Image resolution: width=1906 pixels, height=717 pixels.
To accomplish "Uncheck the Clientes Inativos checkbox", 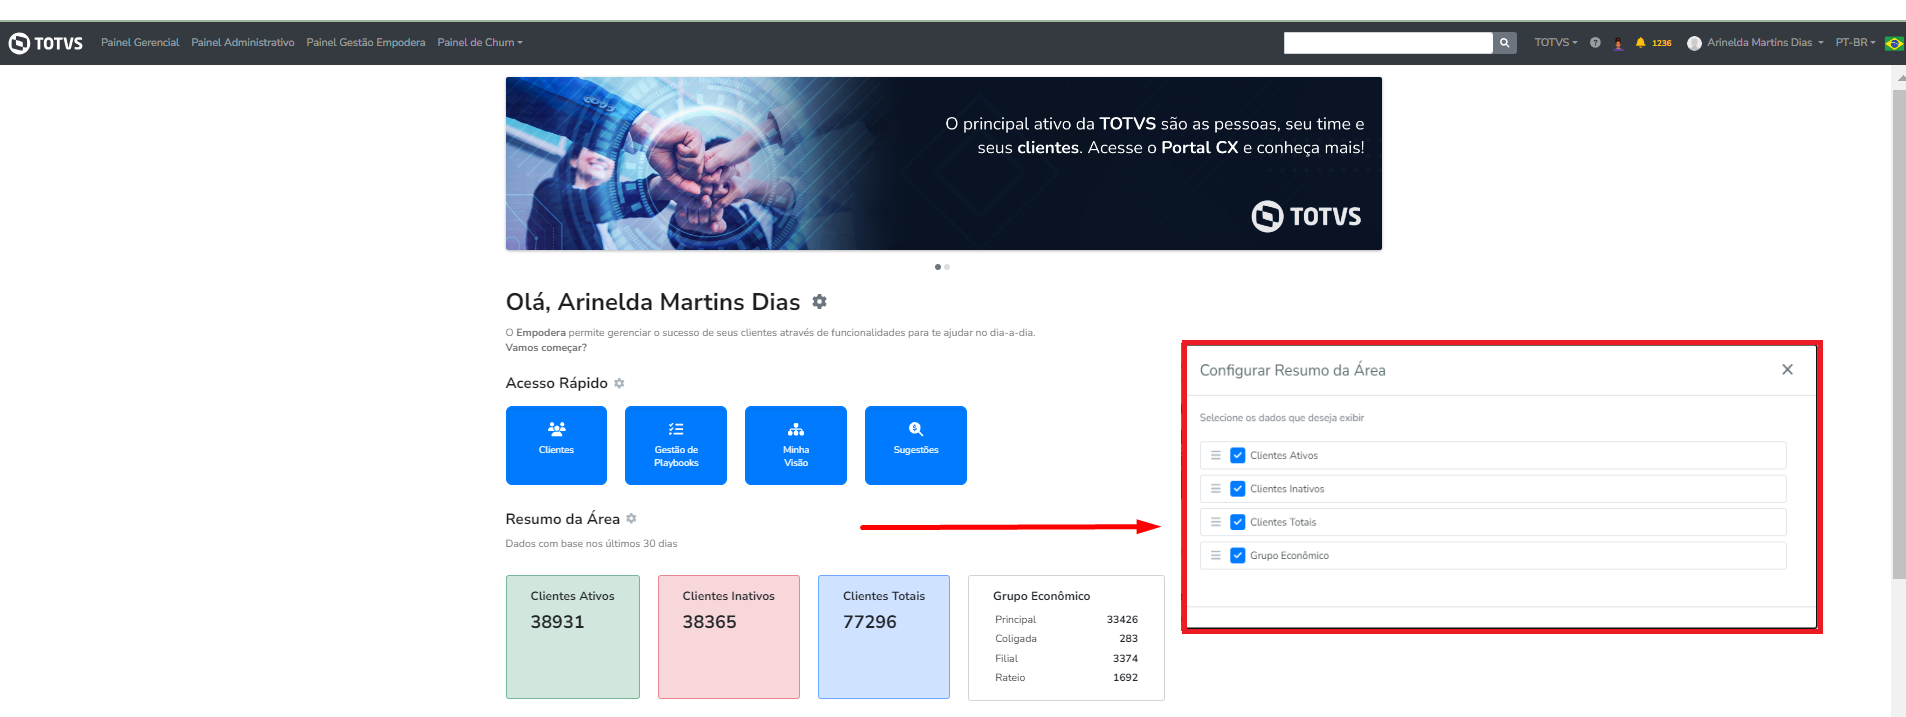I will tap(1238, 489).
